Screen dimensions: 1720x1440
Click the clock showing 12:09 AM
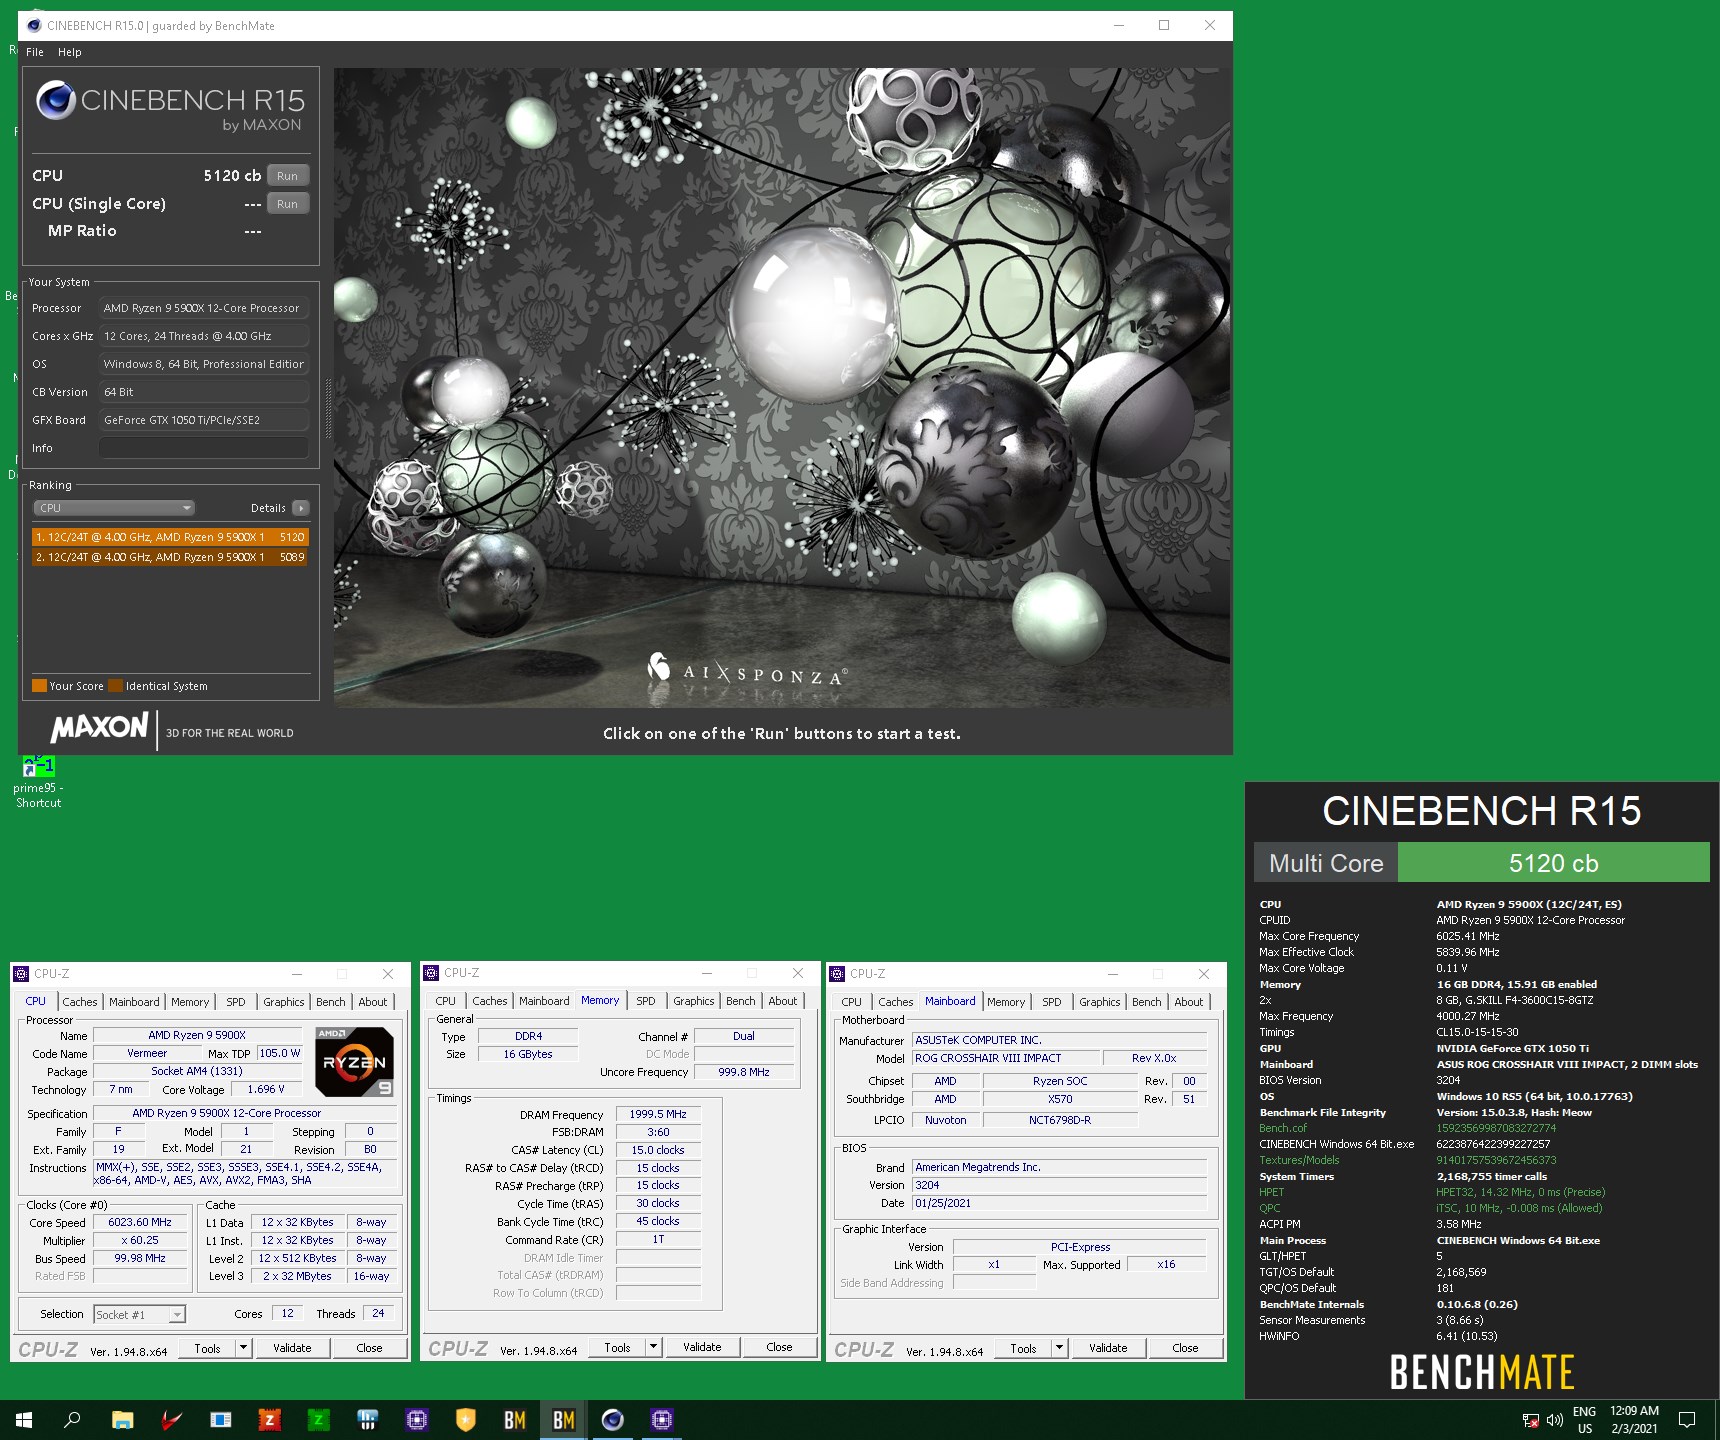[x=1634, y=1411]
